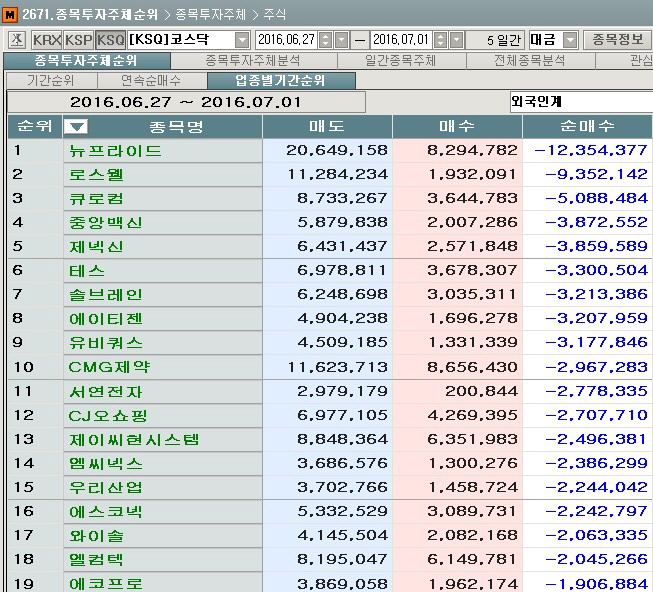Click net value -2,045,266 for 엘컴텍
This screenshot has height=592, width=653.
(596, 560)
